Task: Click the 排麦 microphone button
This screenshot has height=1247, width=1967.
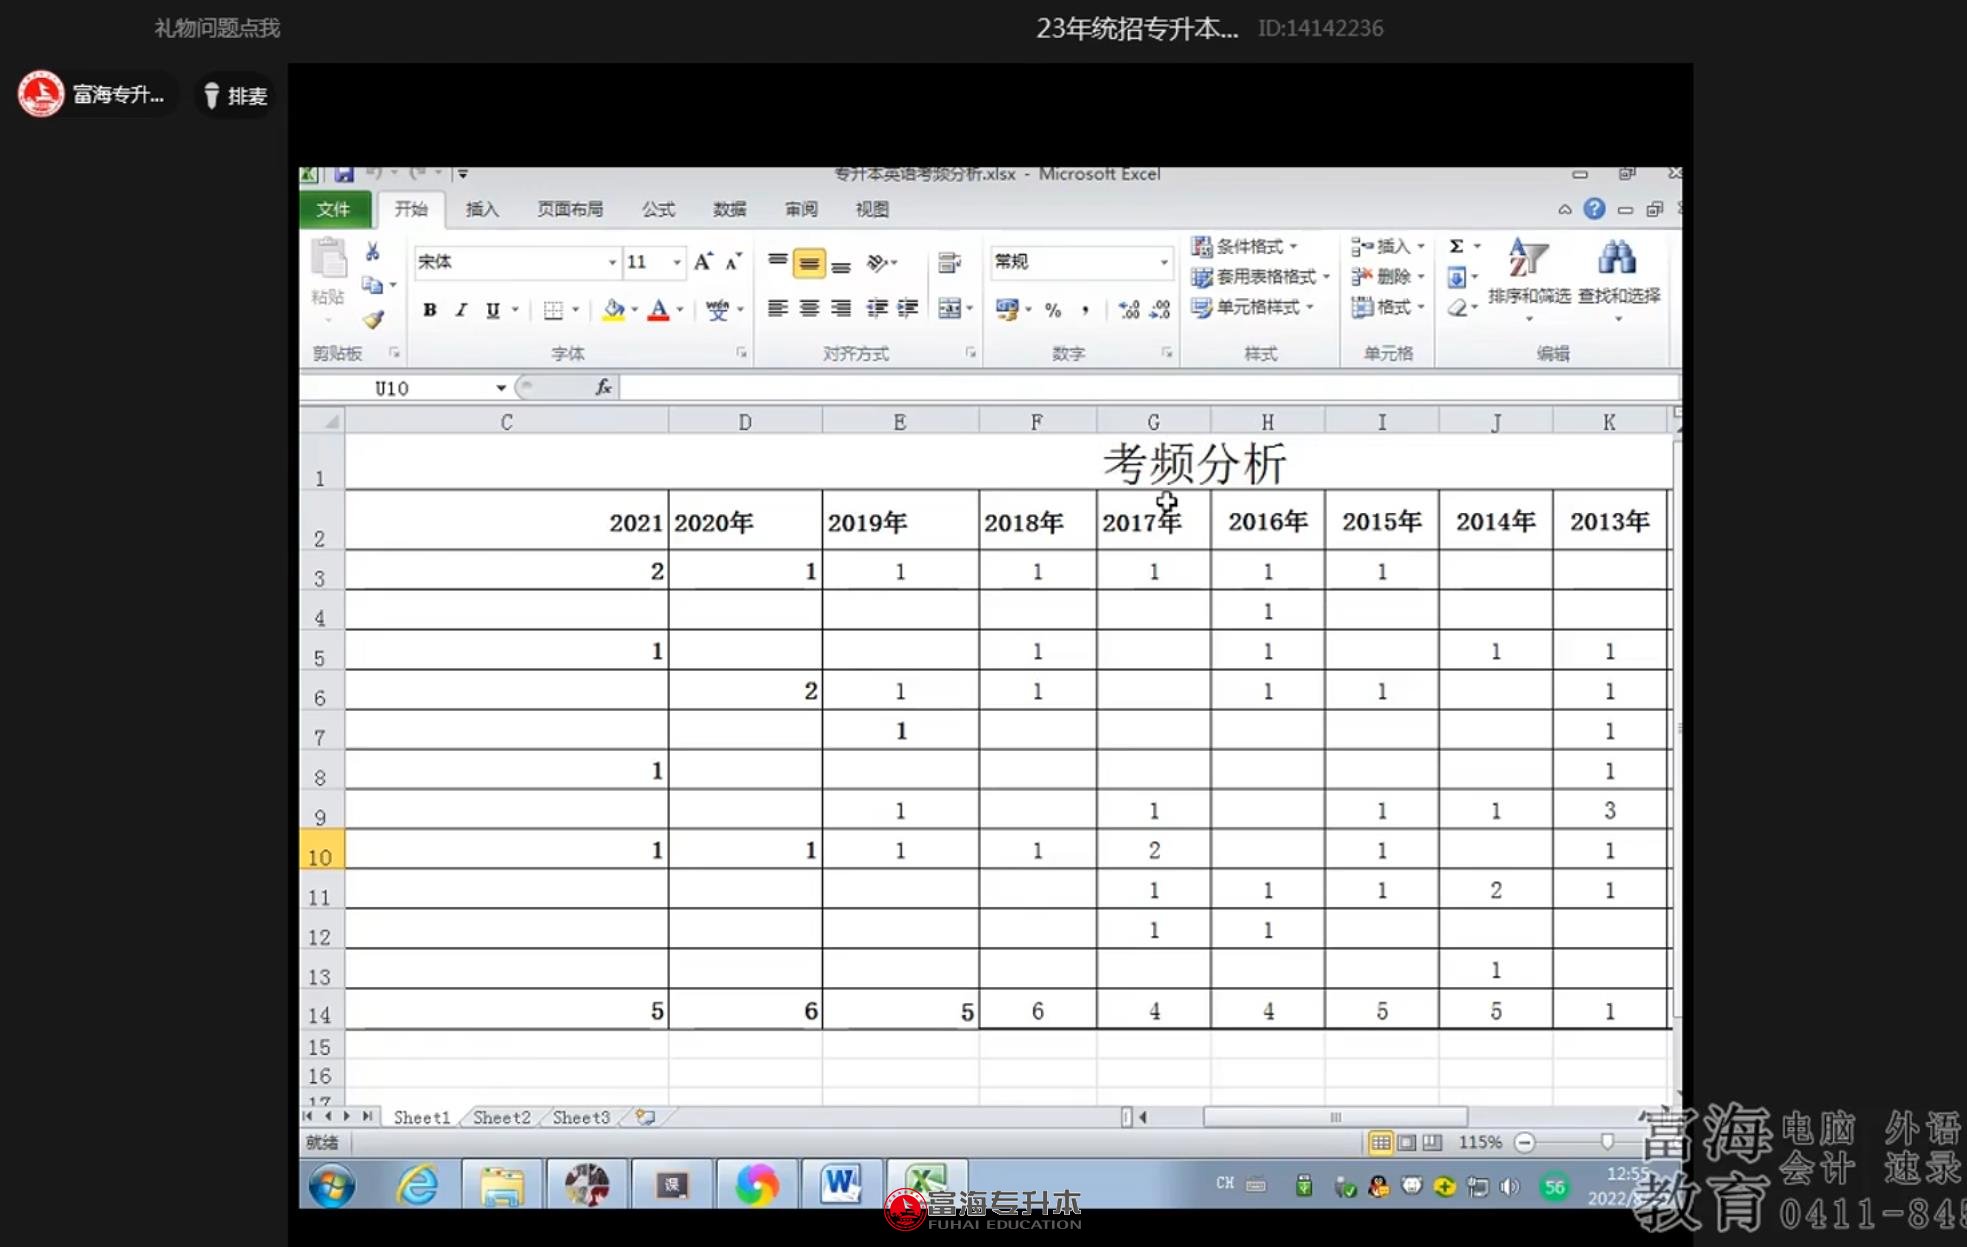Action: pos(235,96)
